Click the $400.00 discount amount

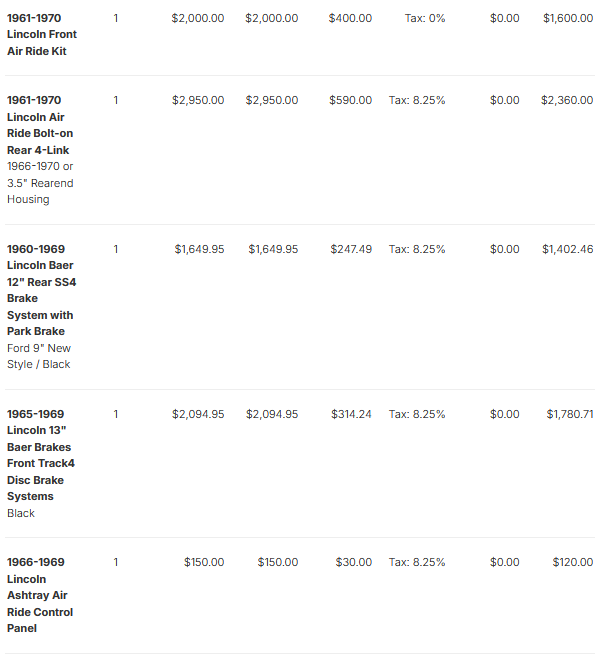[x=350, y=18]
